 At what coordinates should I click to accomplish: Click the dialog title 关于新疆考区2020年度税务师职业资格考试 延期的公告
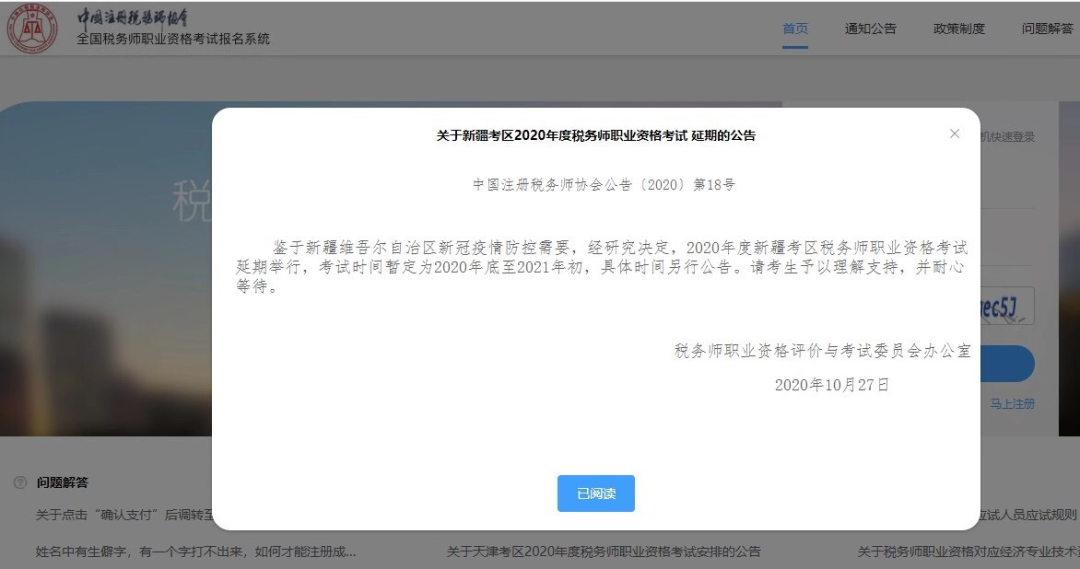[x=596, y=136]
